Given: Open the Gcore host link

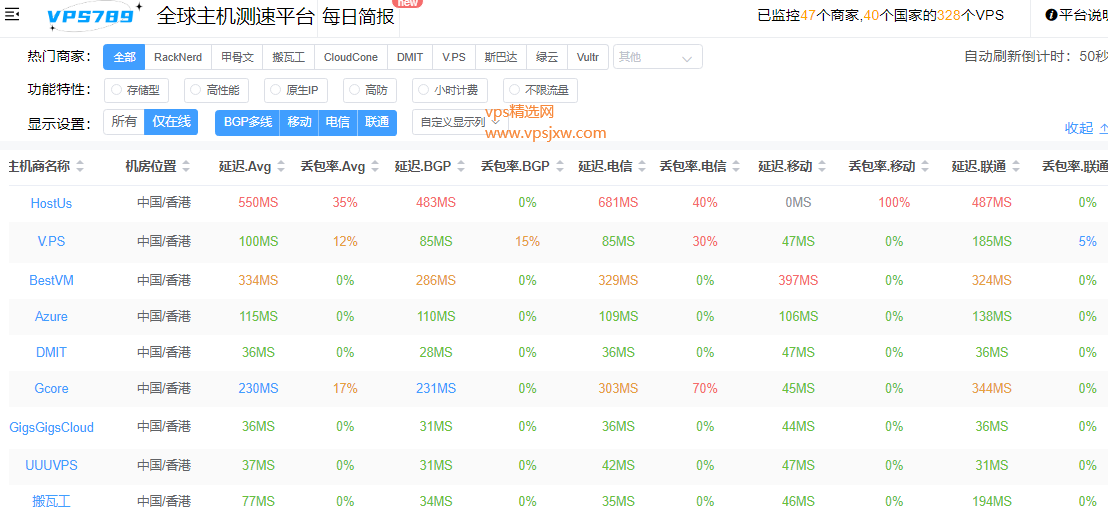Looking at the screenshot, I should (51, 388).
